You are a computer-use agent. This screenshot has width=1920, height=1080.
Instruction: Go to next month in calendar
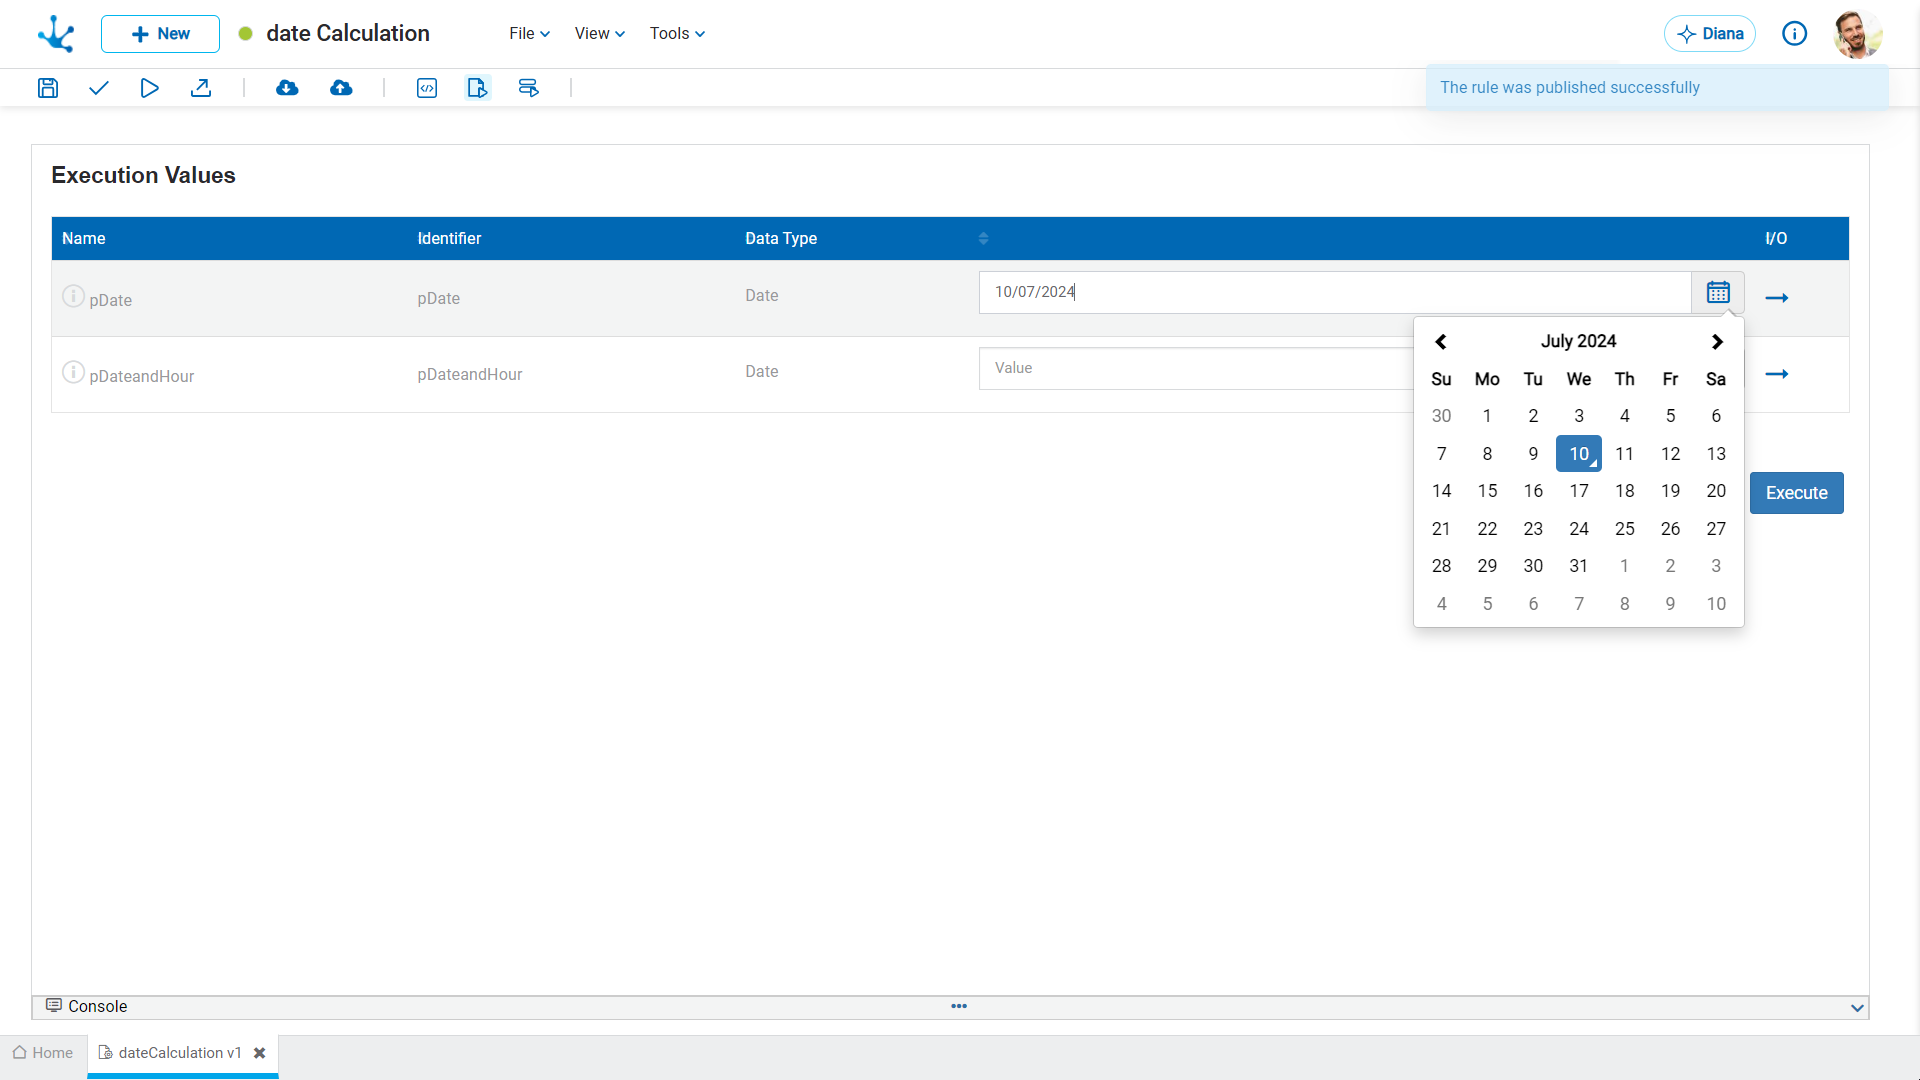click(1717, 342)
